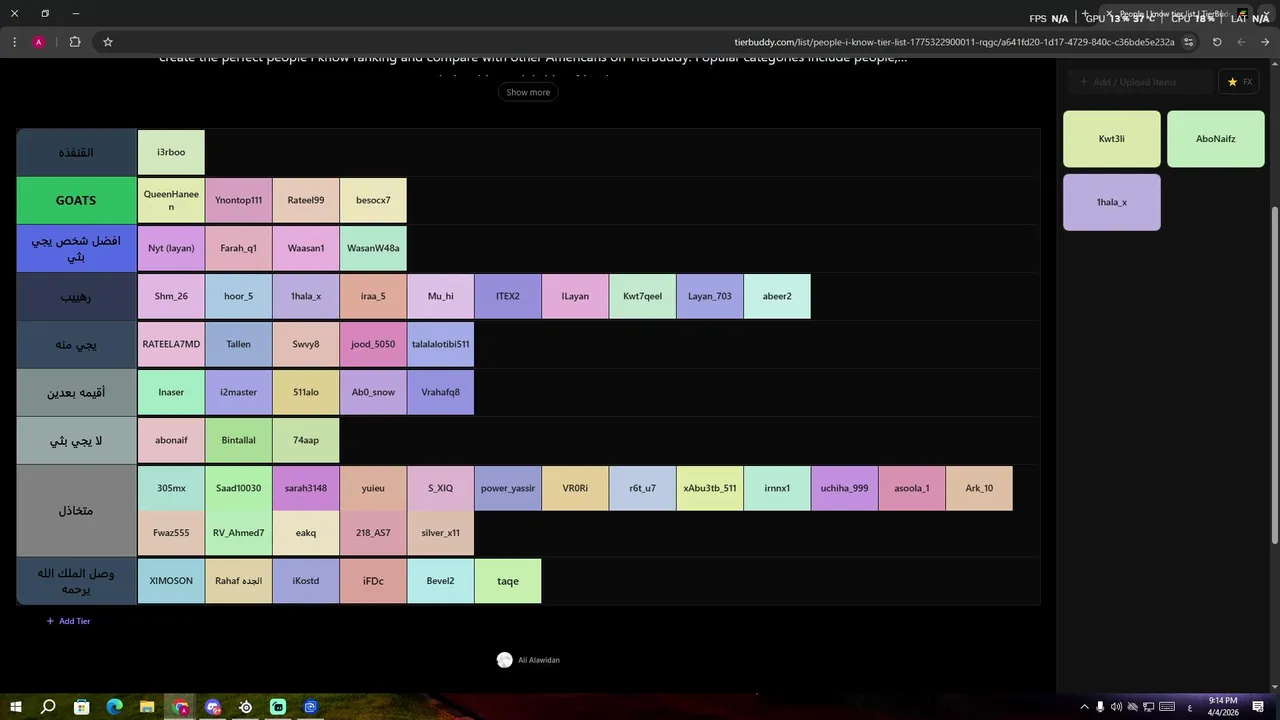Click the Show more button
Image resolution: width=1280 pixels, height=720 pixels.
pos(528,92)
